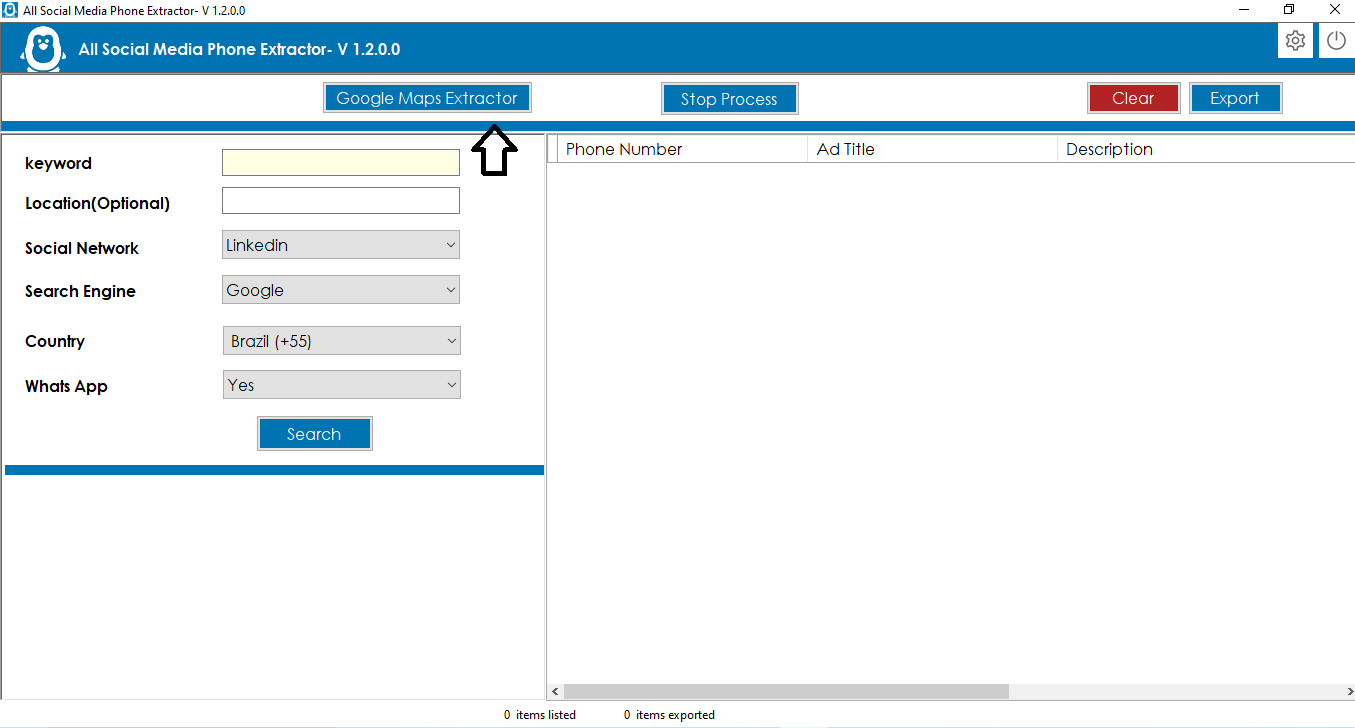Click the Ad Title column header
Viewport: 1355px width, 728px height.
[845, 148]
